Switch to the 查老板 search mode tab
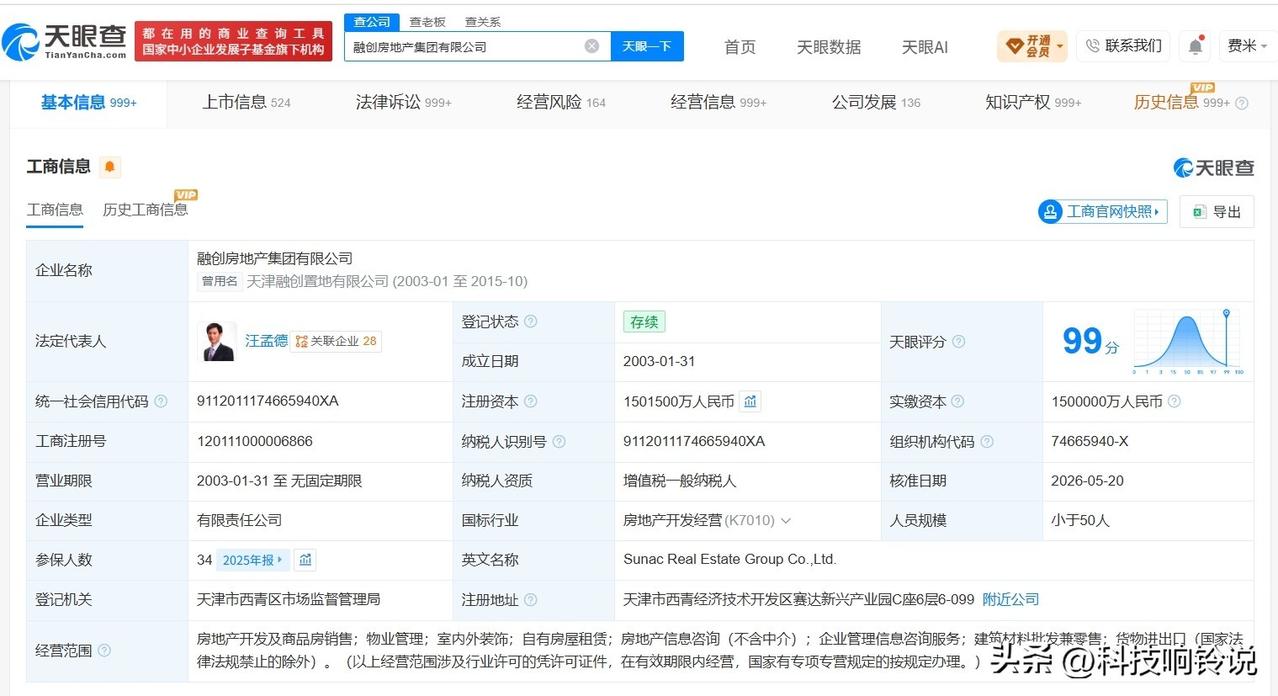Screen dimensions: 1278x696 [427, 21]
